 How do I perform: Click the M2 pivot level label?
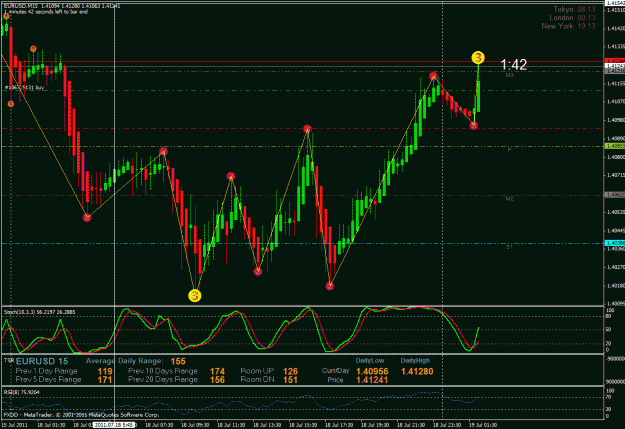[509, 199]
